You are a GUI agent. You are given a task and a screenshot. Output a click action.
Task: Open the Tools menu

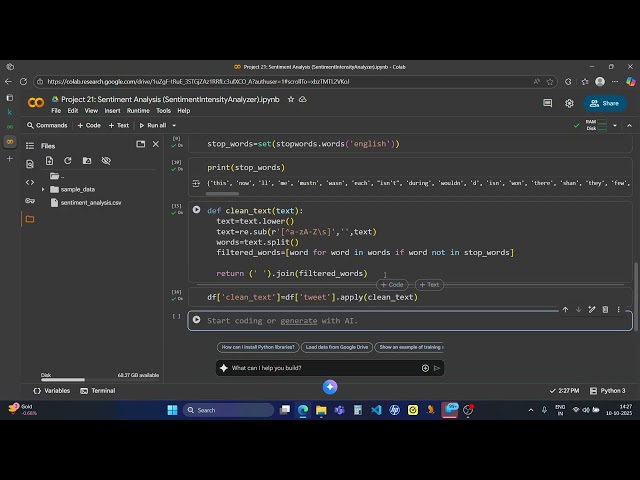pyautogui.click(x=163, y=111)
